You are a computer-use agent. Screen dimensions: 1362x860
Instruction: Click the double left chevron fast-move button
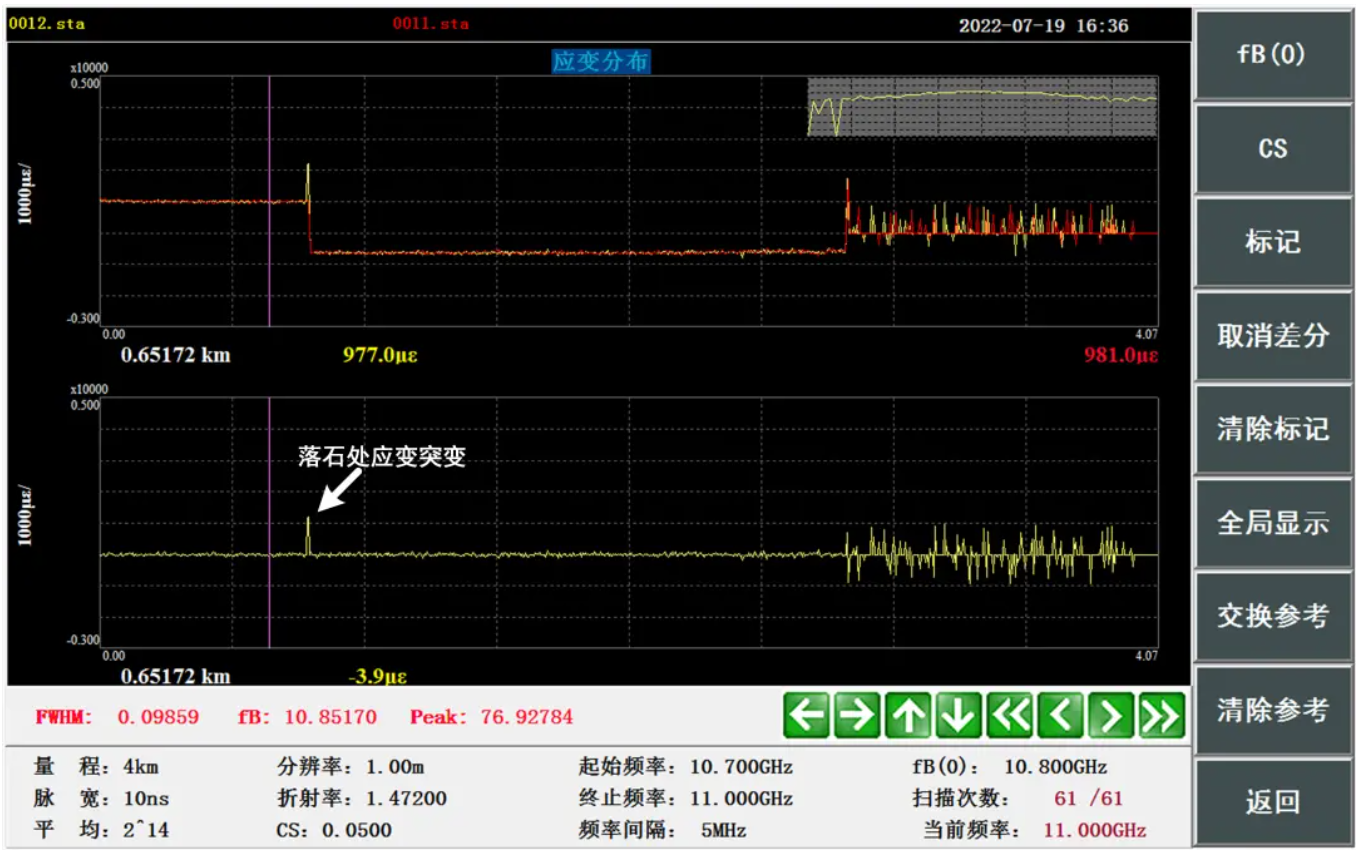click(1009, 715)
